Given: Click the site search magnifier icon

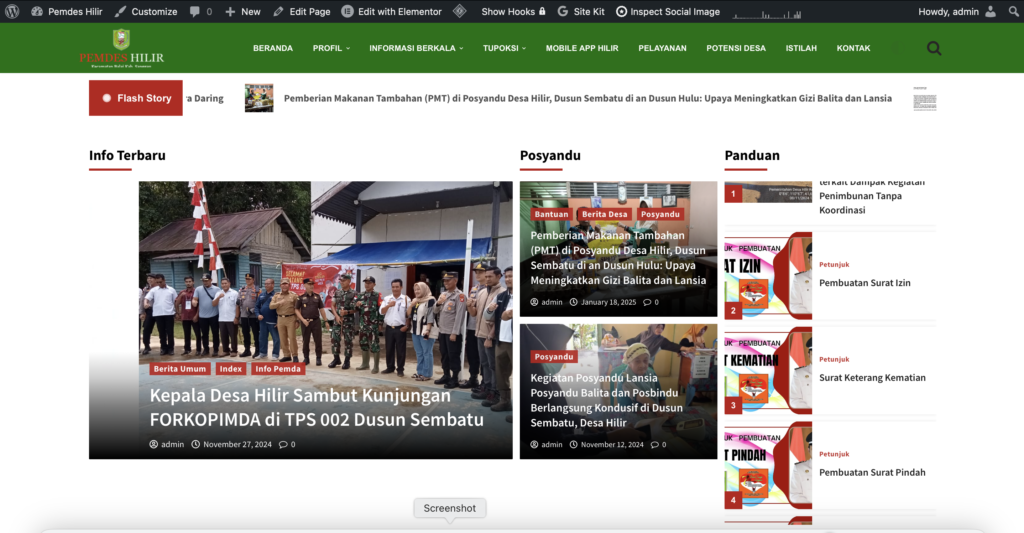Looking at the screenshot, I should tap(935, 48).
